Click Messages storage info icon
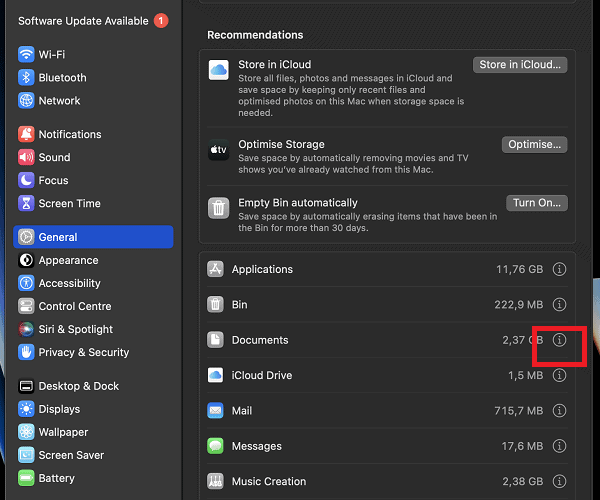The width and height of the screenshot is (600, 500). point(559,446)
